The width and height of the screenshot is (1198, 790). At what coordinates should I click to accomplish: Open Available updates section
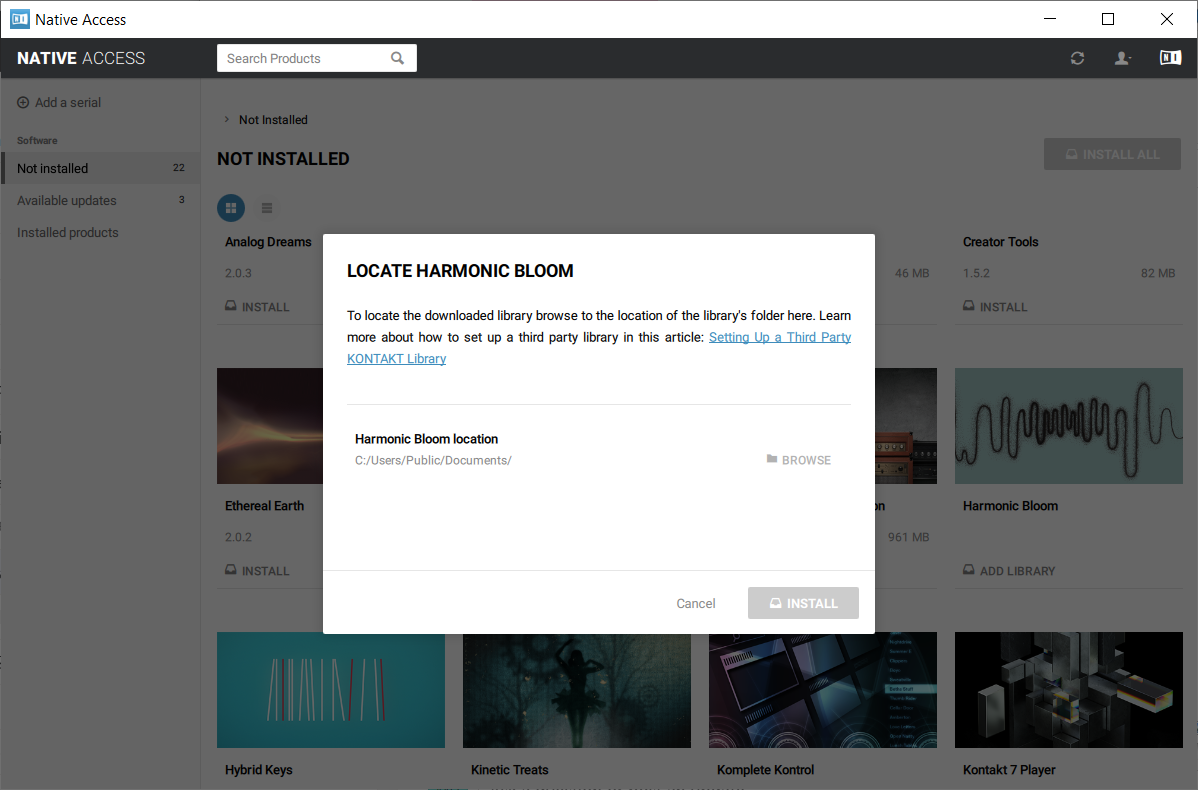point(67,200)
